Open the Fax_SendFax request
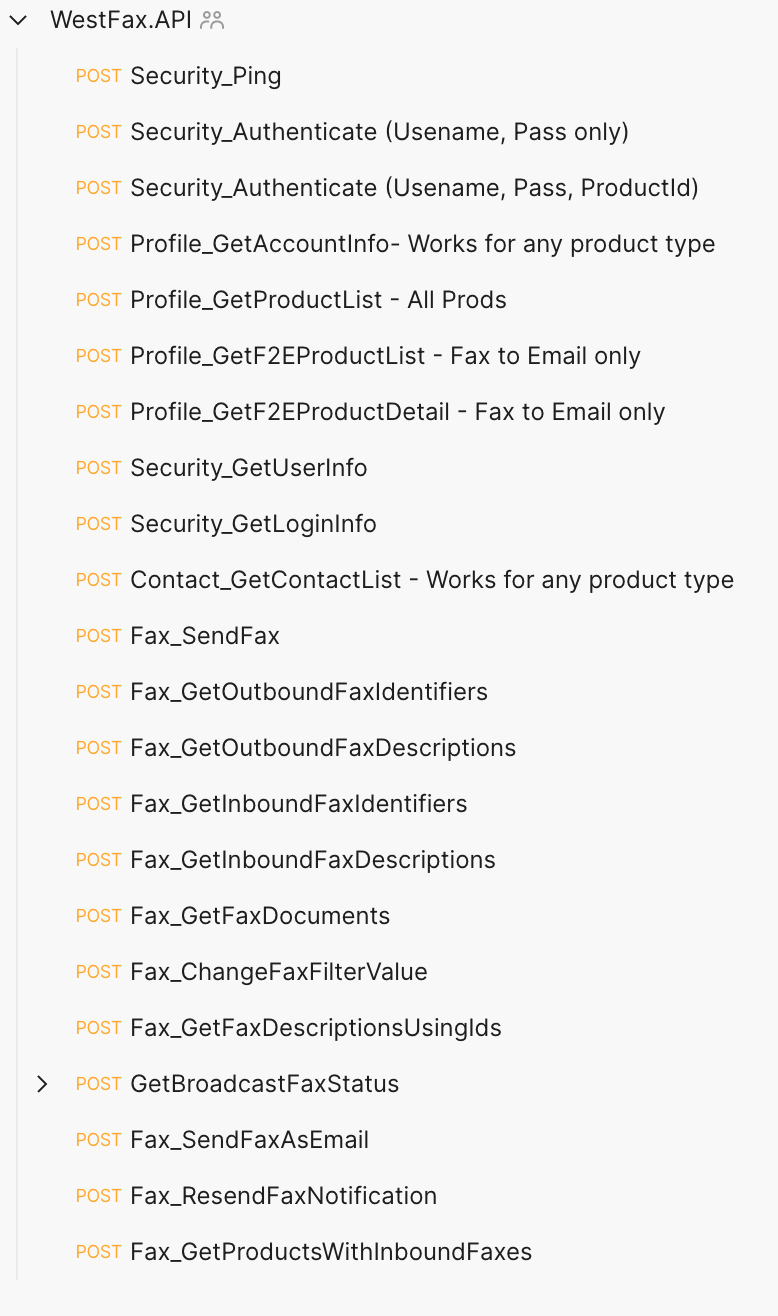Screen dimensions: 778x1316 point(205,636)
